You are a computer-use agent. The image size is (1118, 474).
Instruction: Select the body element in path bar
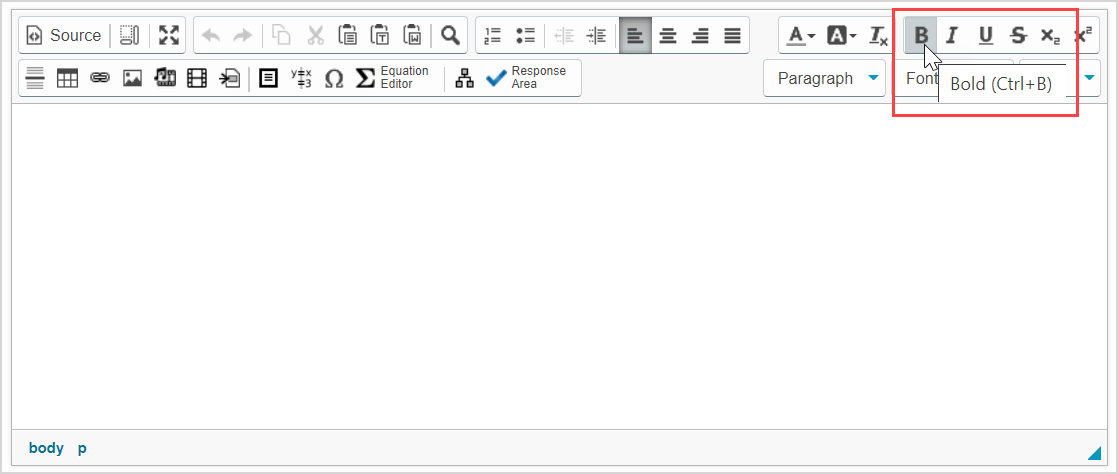(46, 448)
